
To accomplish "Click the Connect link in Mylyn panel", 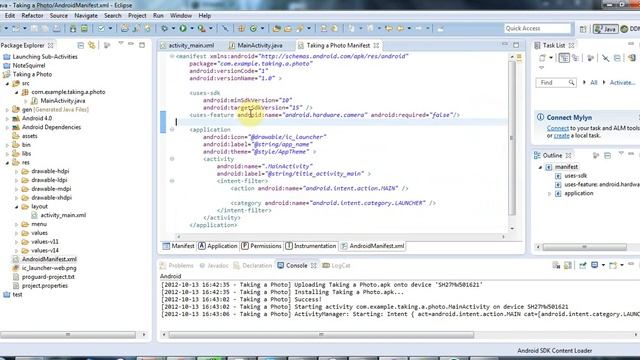I will point(558,128).
